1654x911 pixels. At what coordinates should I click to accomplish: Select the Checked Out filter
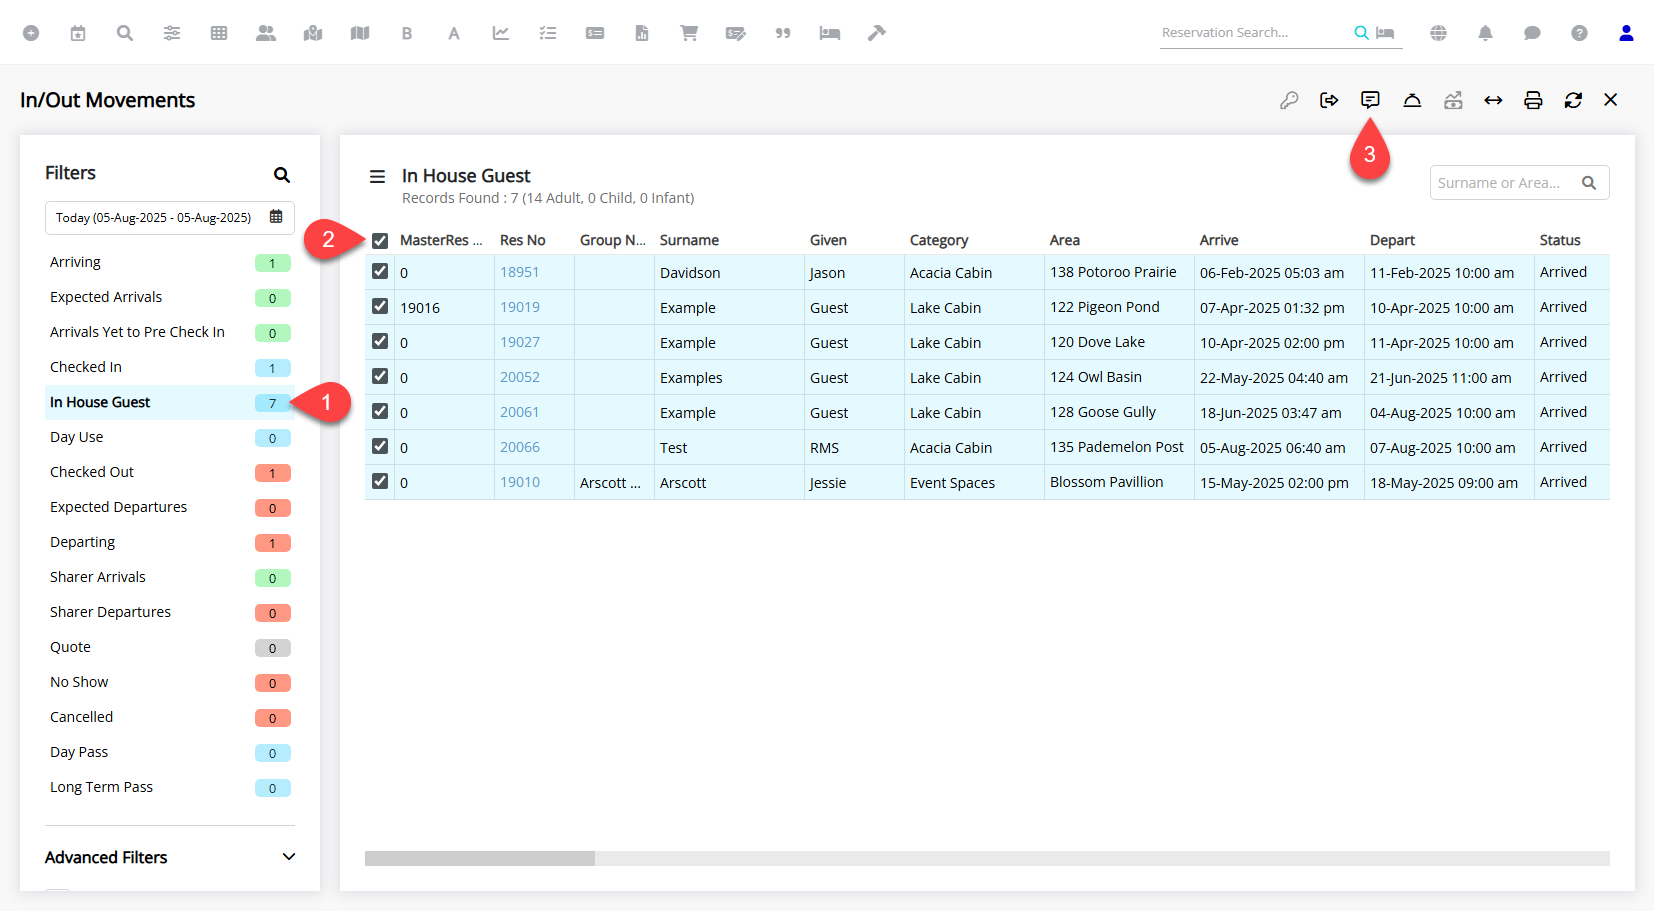tap(170, 472)
